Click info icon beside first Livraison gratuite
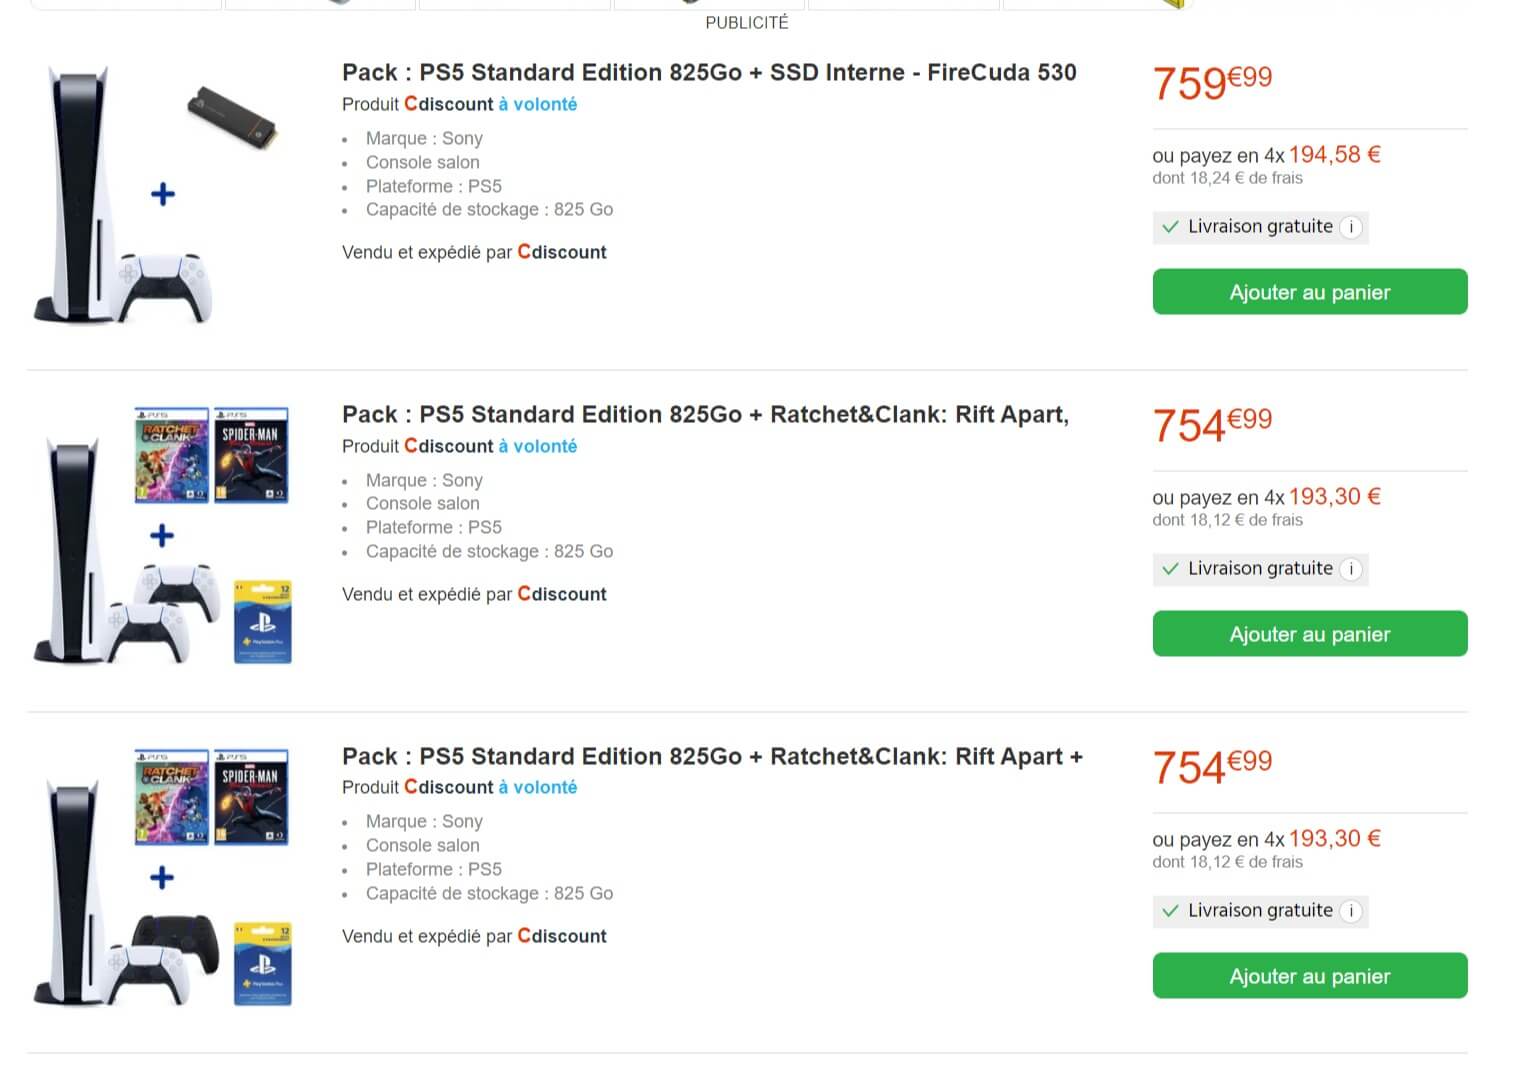The height and width of the screenshot is (1071, 1521). pos(1351,227)
